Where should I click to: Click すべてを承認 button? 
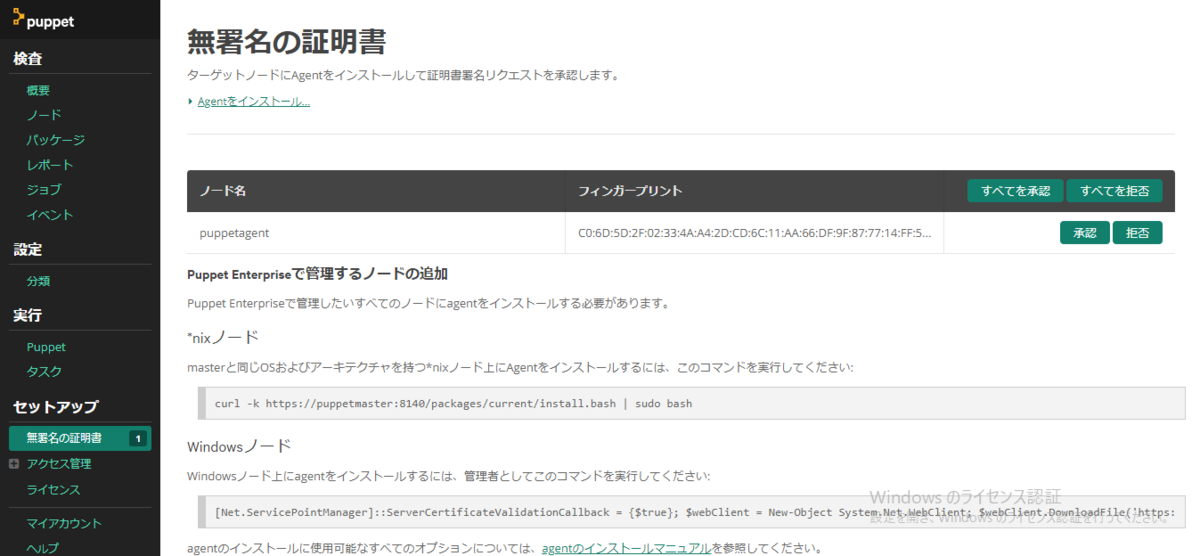click(x=1015, y=190)
